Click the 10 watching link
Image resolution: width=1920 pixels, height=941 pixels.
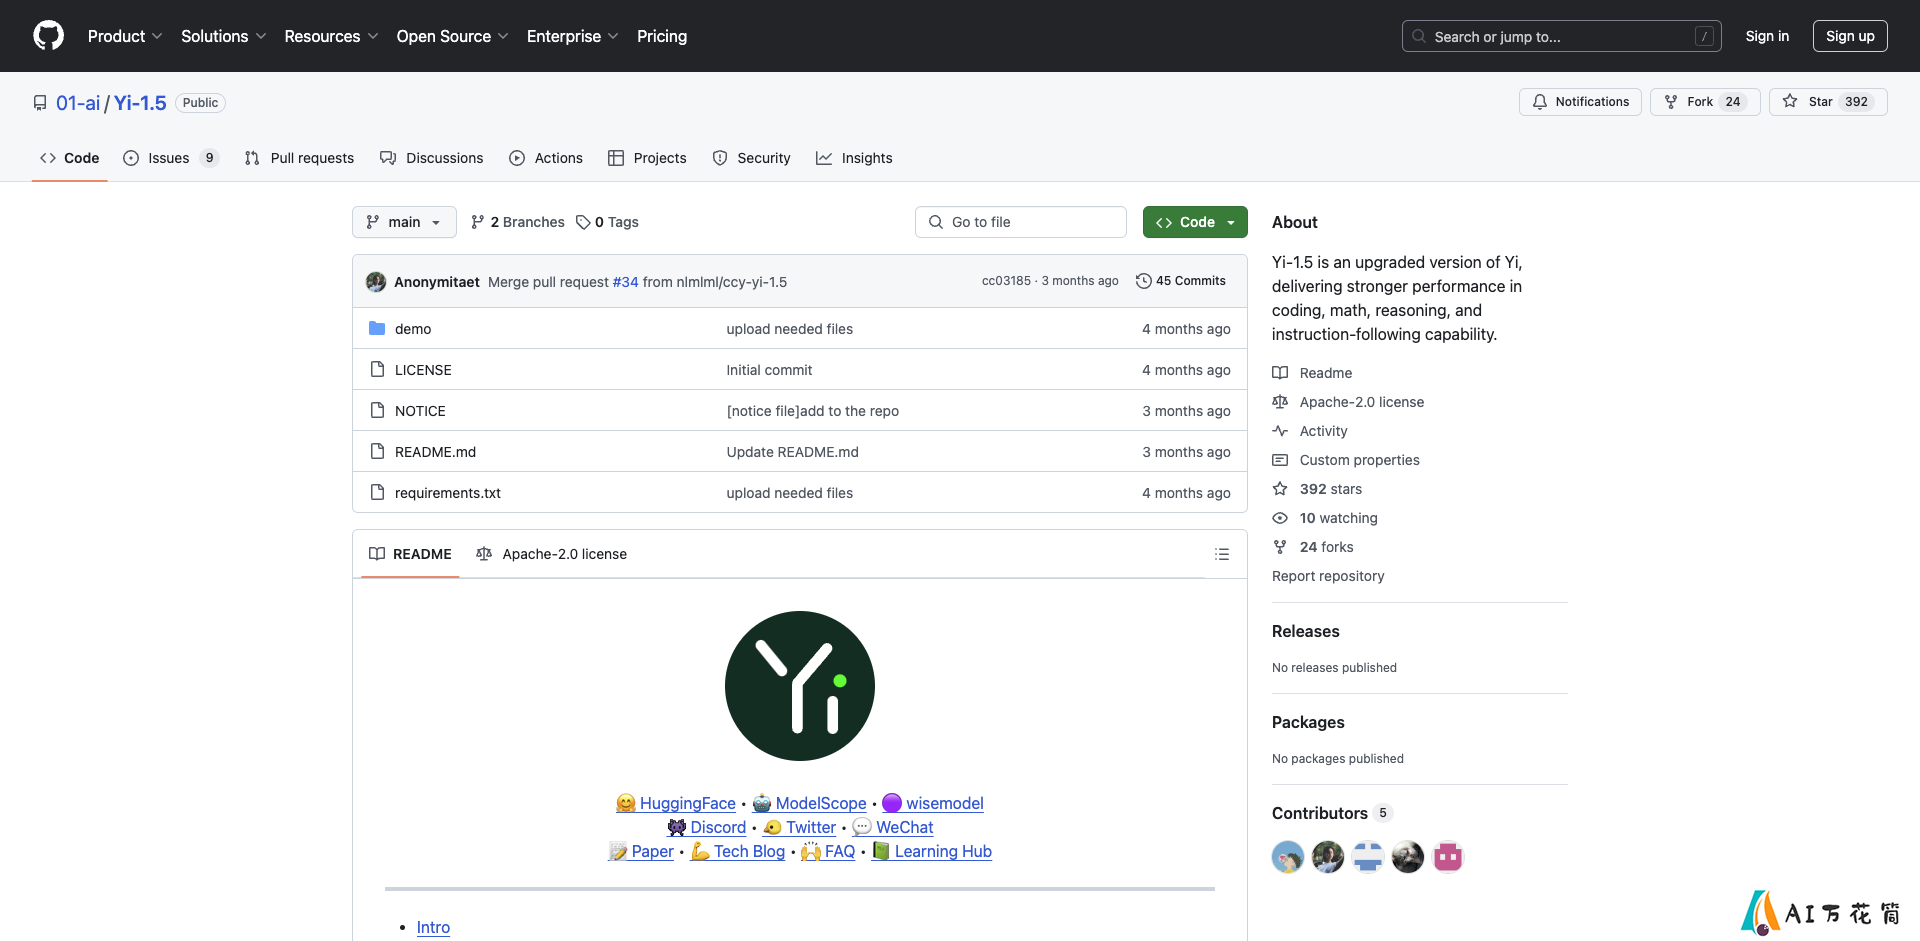coord(1325,518)
